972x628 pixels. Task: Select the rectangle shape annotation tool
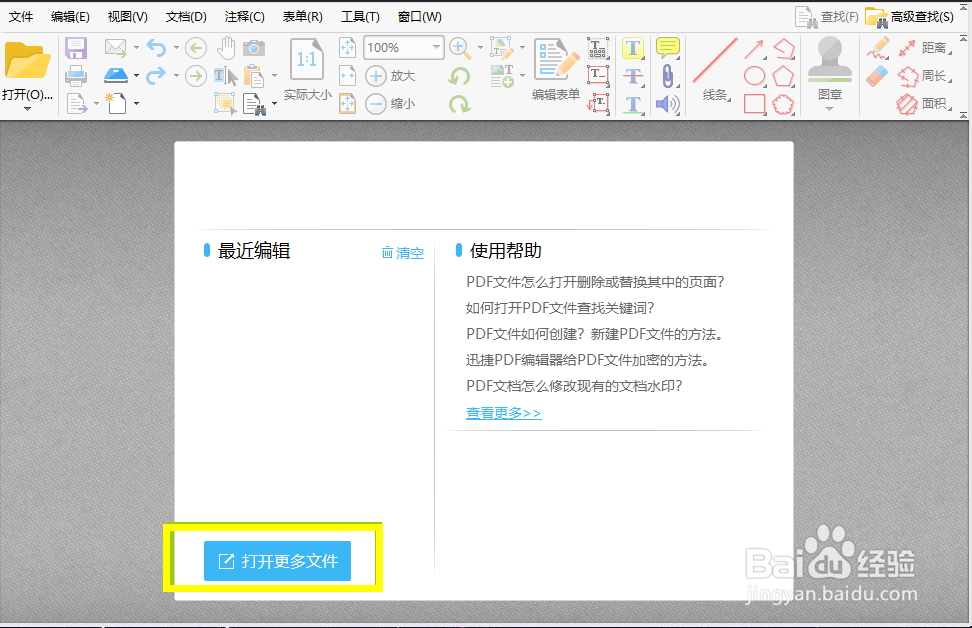pyautogui.click(x=752, y=103)
